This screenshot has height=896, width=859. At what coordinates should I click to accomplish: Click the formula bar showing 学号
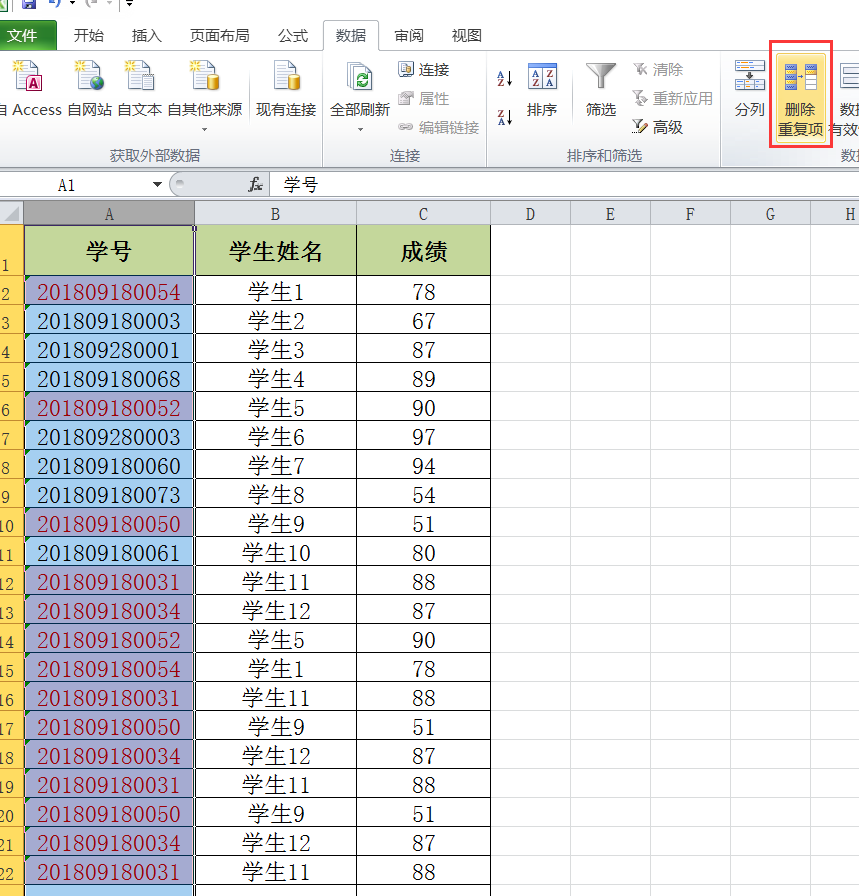tap(563, 185)
